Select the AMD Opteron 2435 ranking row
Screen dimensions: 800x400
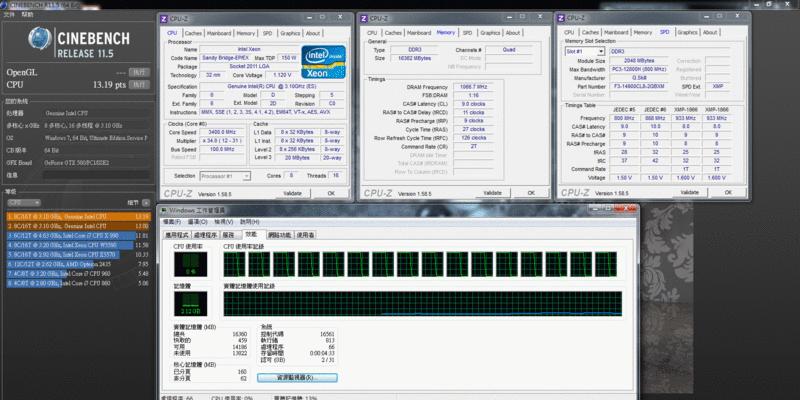point(79,264)
